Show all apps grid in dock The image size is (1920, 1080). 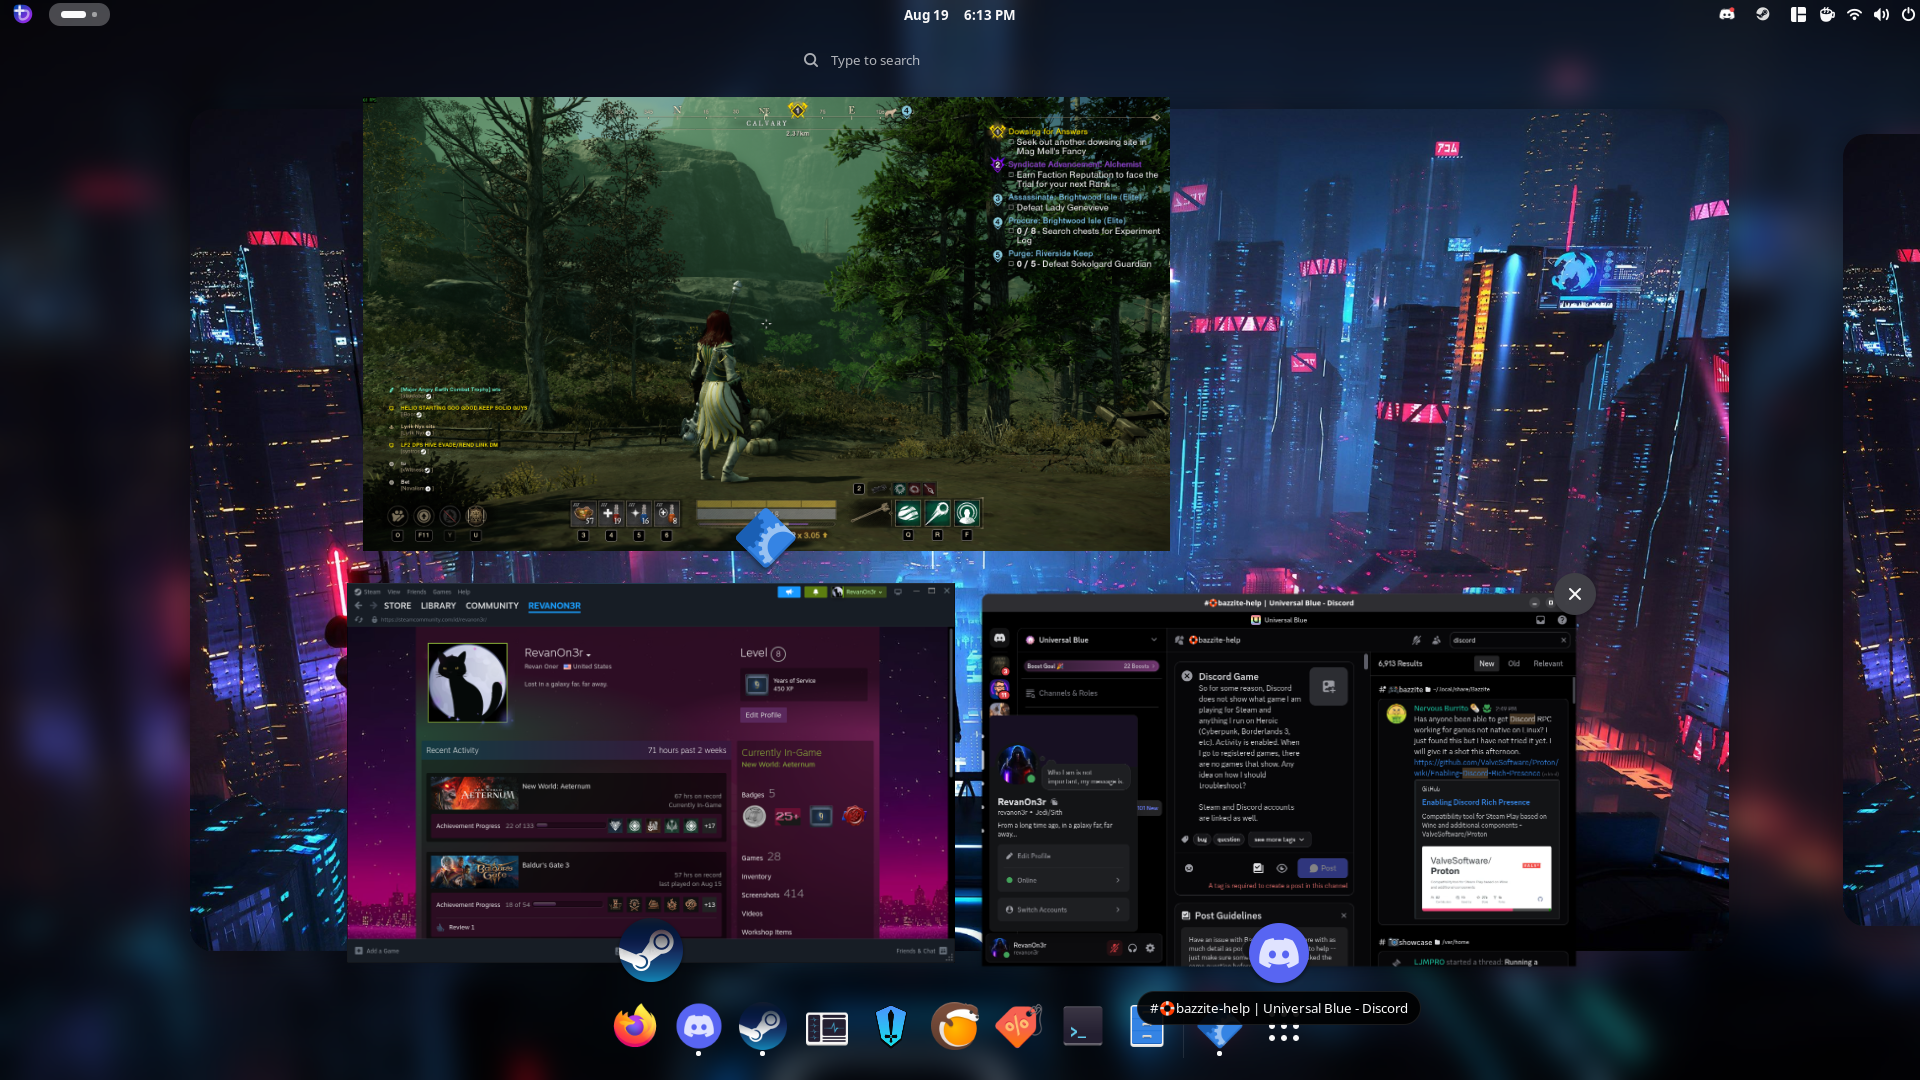pyautogui.click(x=1284, y=1033)
